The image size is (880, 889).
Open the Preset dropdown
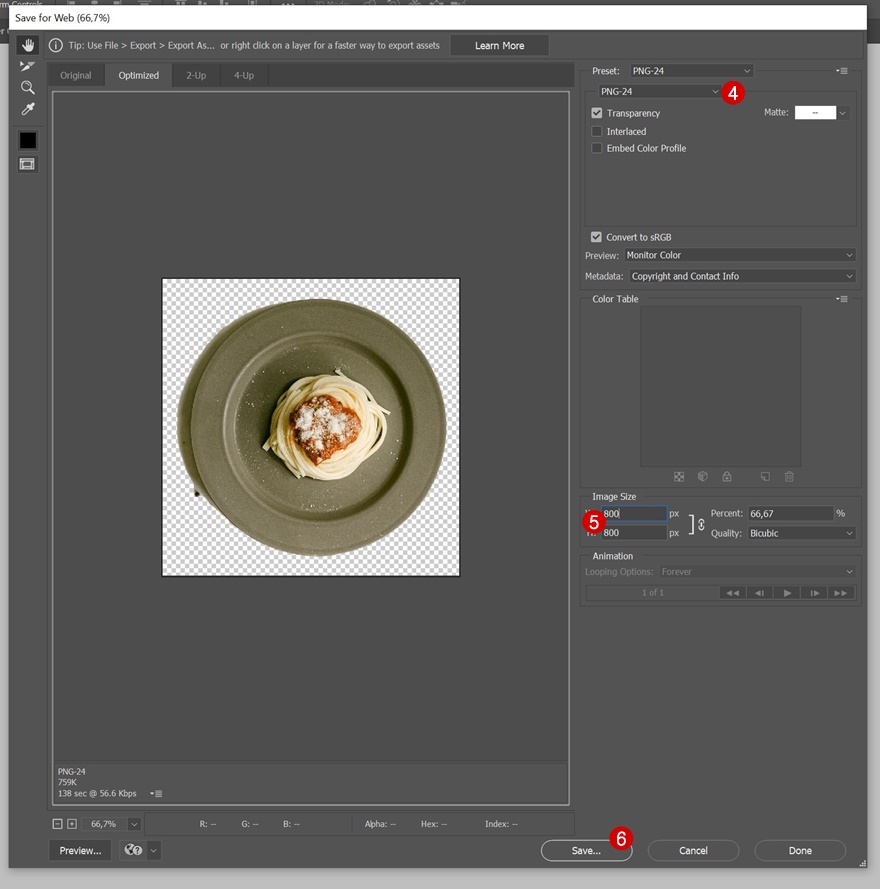pyautogui.click(x=689, y=71)
